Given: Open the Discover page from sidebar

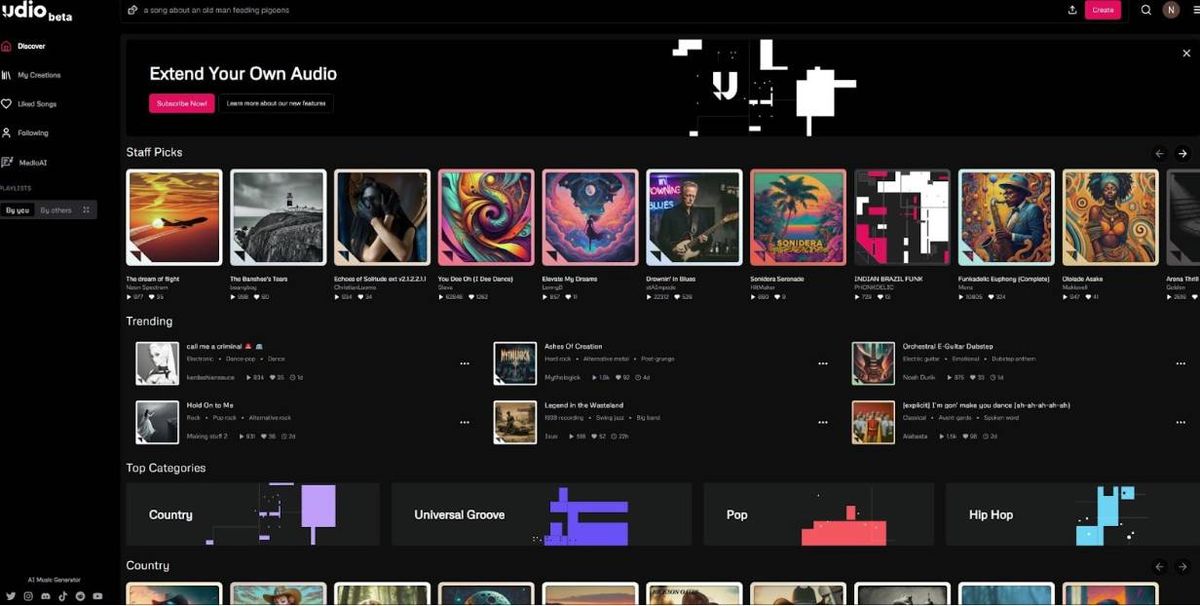Looking at the screenshot, I should point(30,45).
